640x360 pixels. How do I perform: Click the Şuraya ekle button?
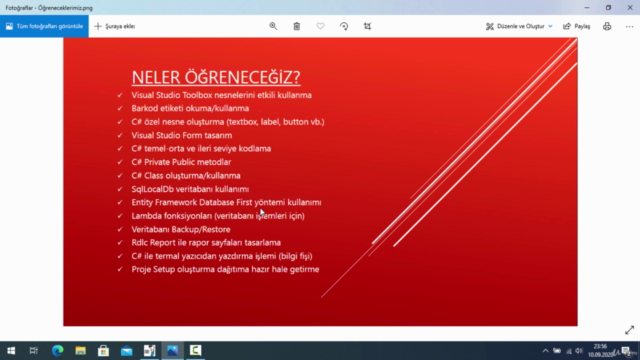115,26
